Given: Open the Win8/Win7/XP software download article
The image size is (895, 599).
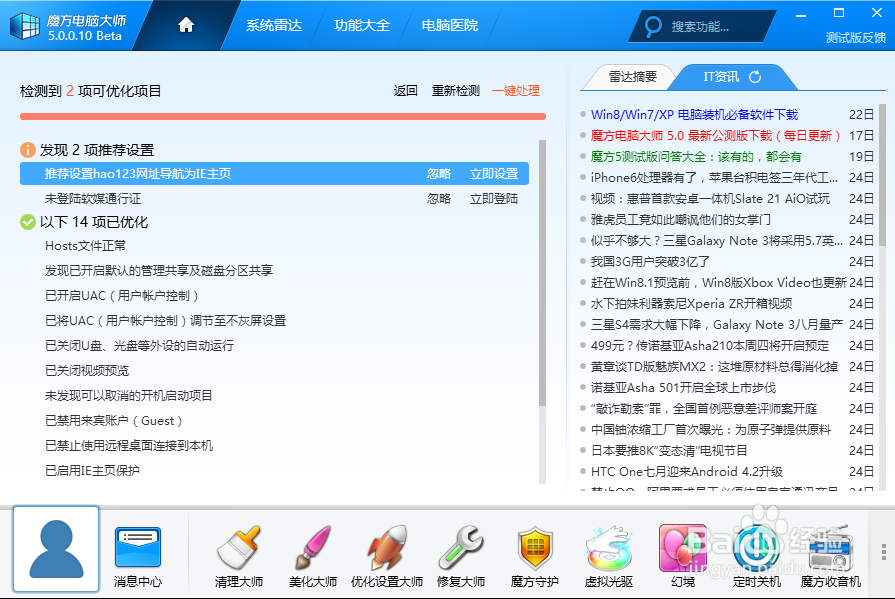Looking at the screenshot, I should click(696, 113).
